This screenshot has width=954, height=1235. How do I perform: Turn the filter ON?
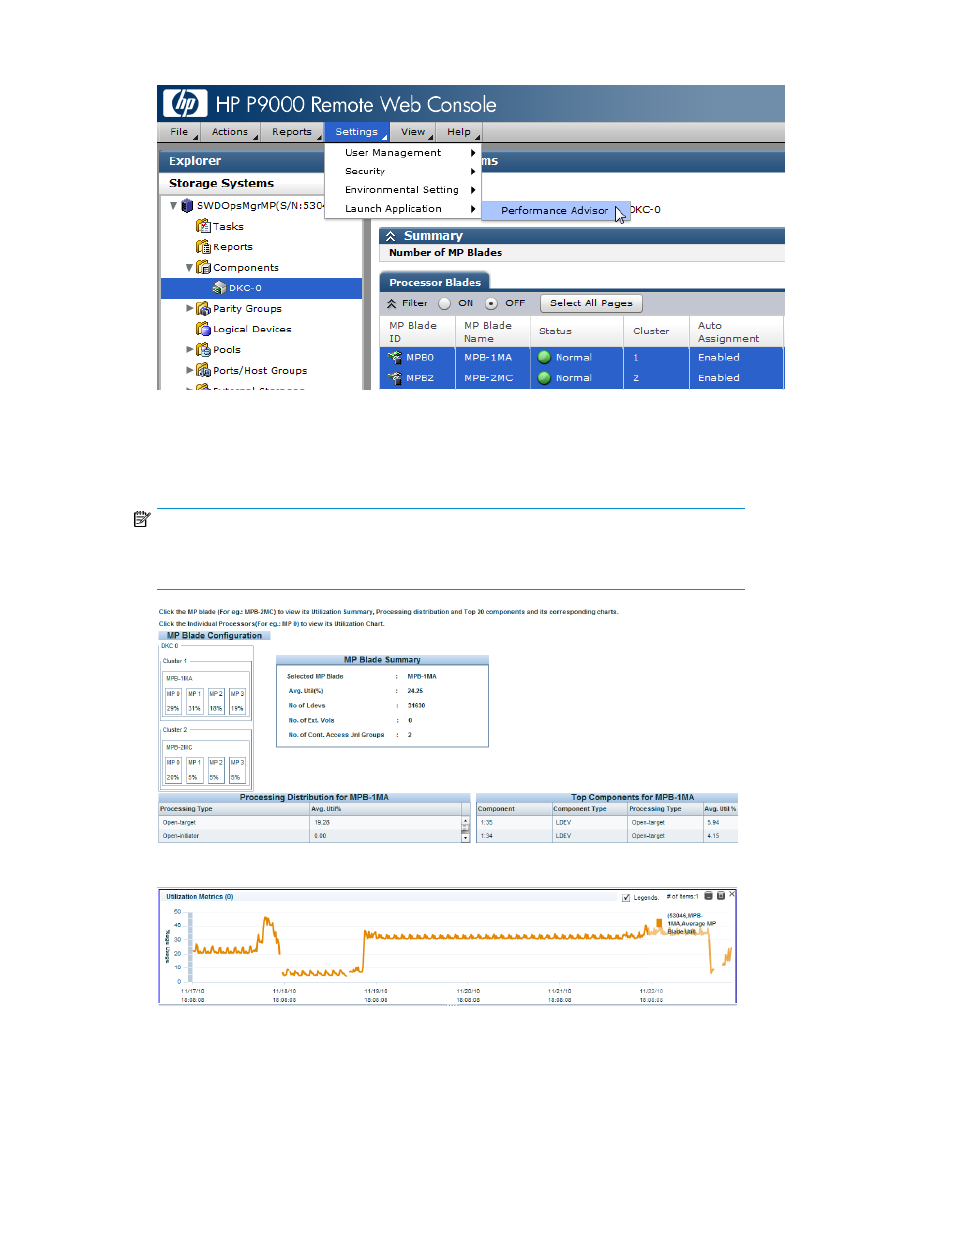pos(445,304)
